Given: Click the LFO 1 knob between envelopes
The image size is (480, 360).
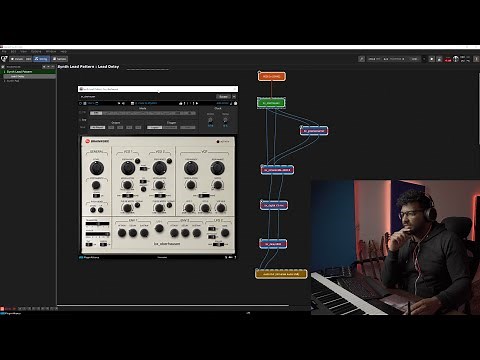Looking at the screenshot, I should [159, 228].
